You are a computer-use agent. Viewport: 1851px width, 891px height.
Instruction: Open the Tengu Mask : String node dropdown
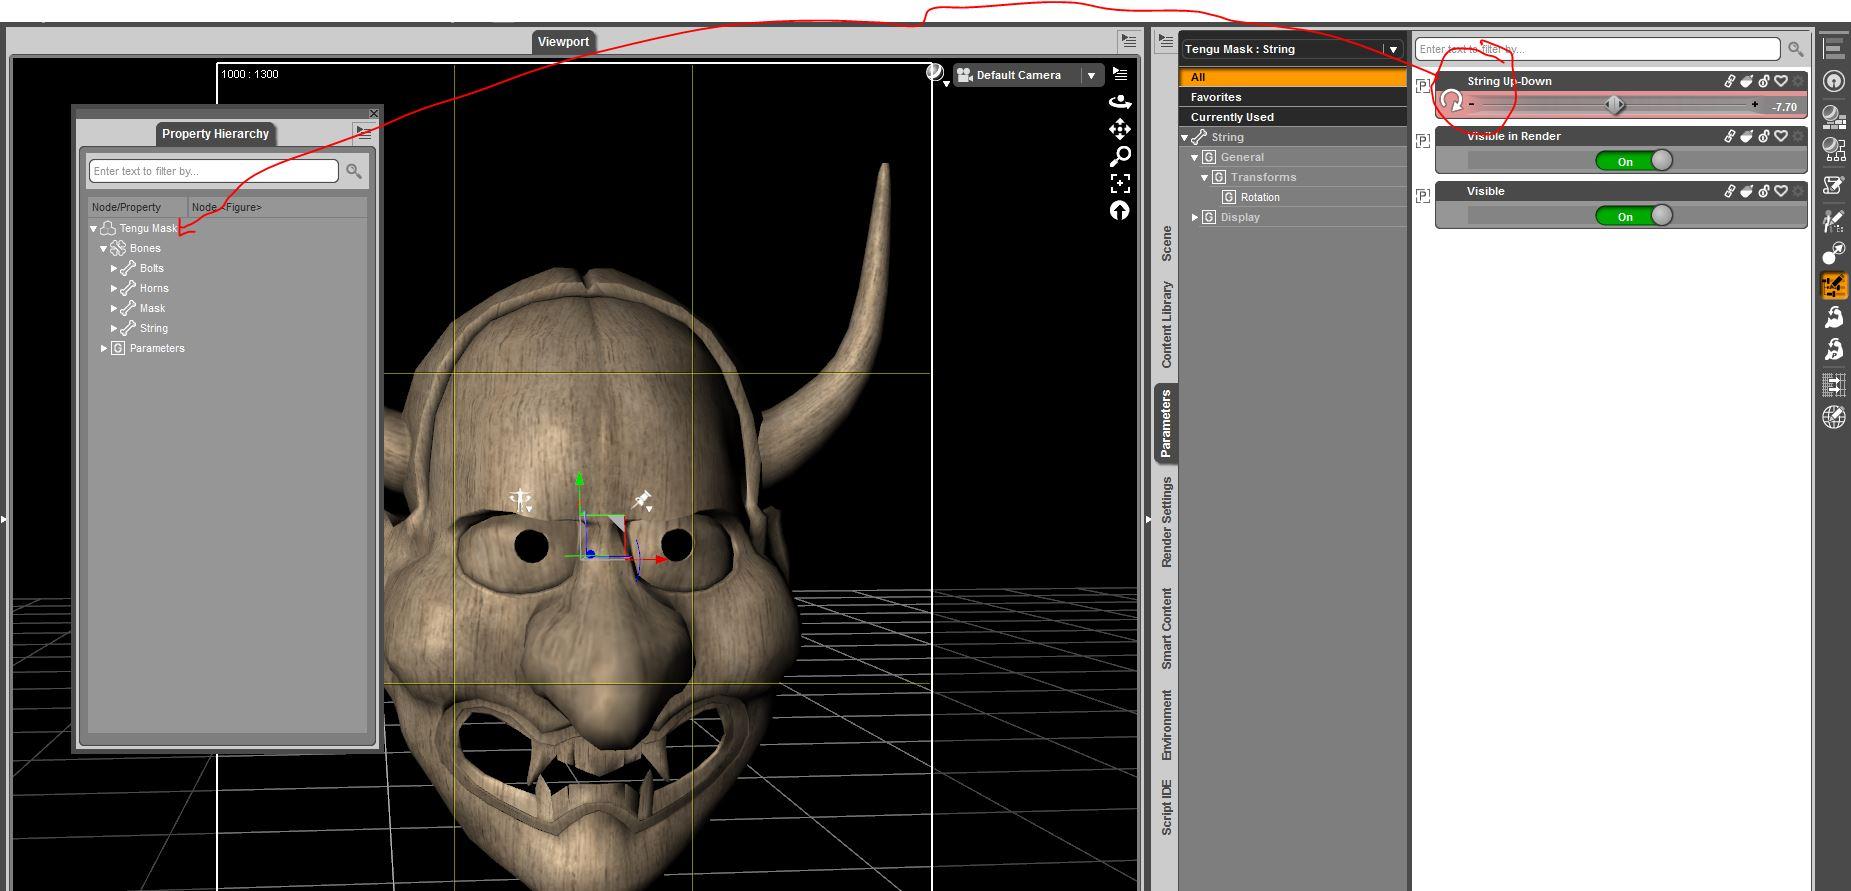point(1392,49)
